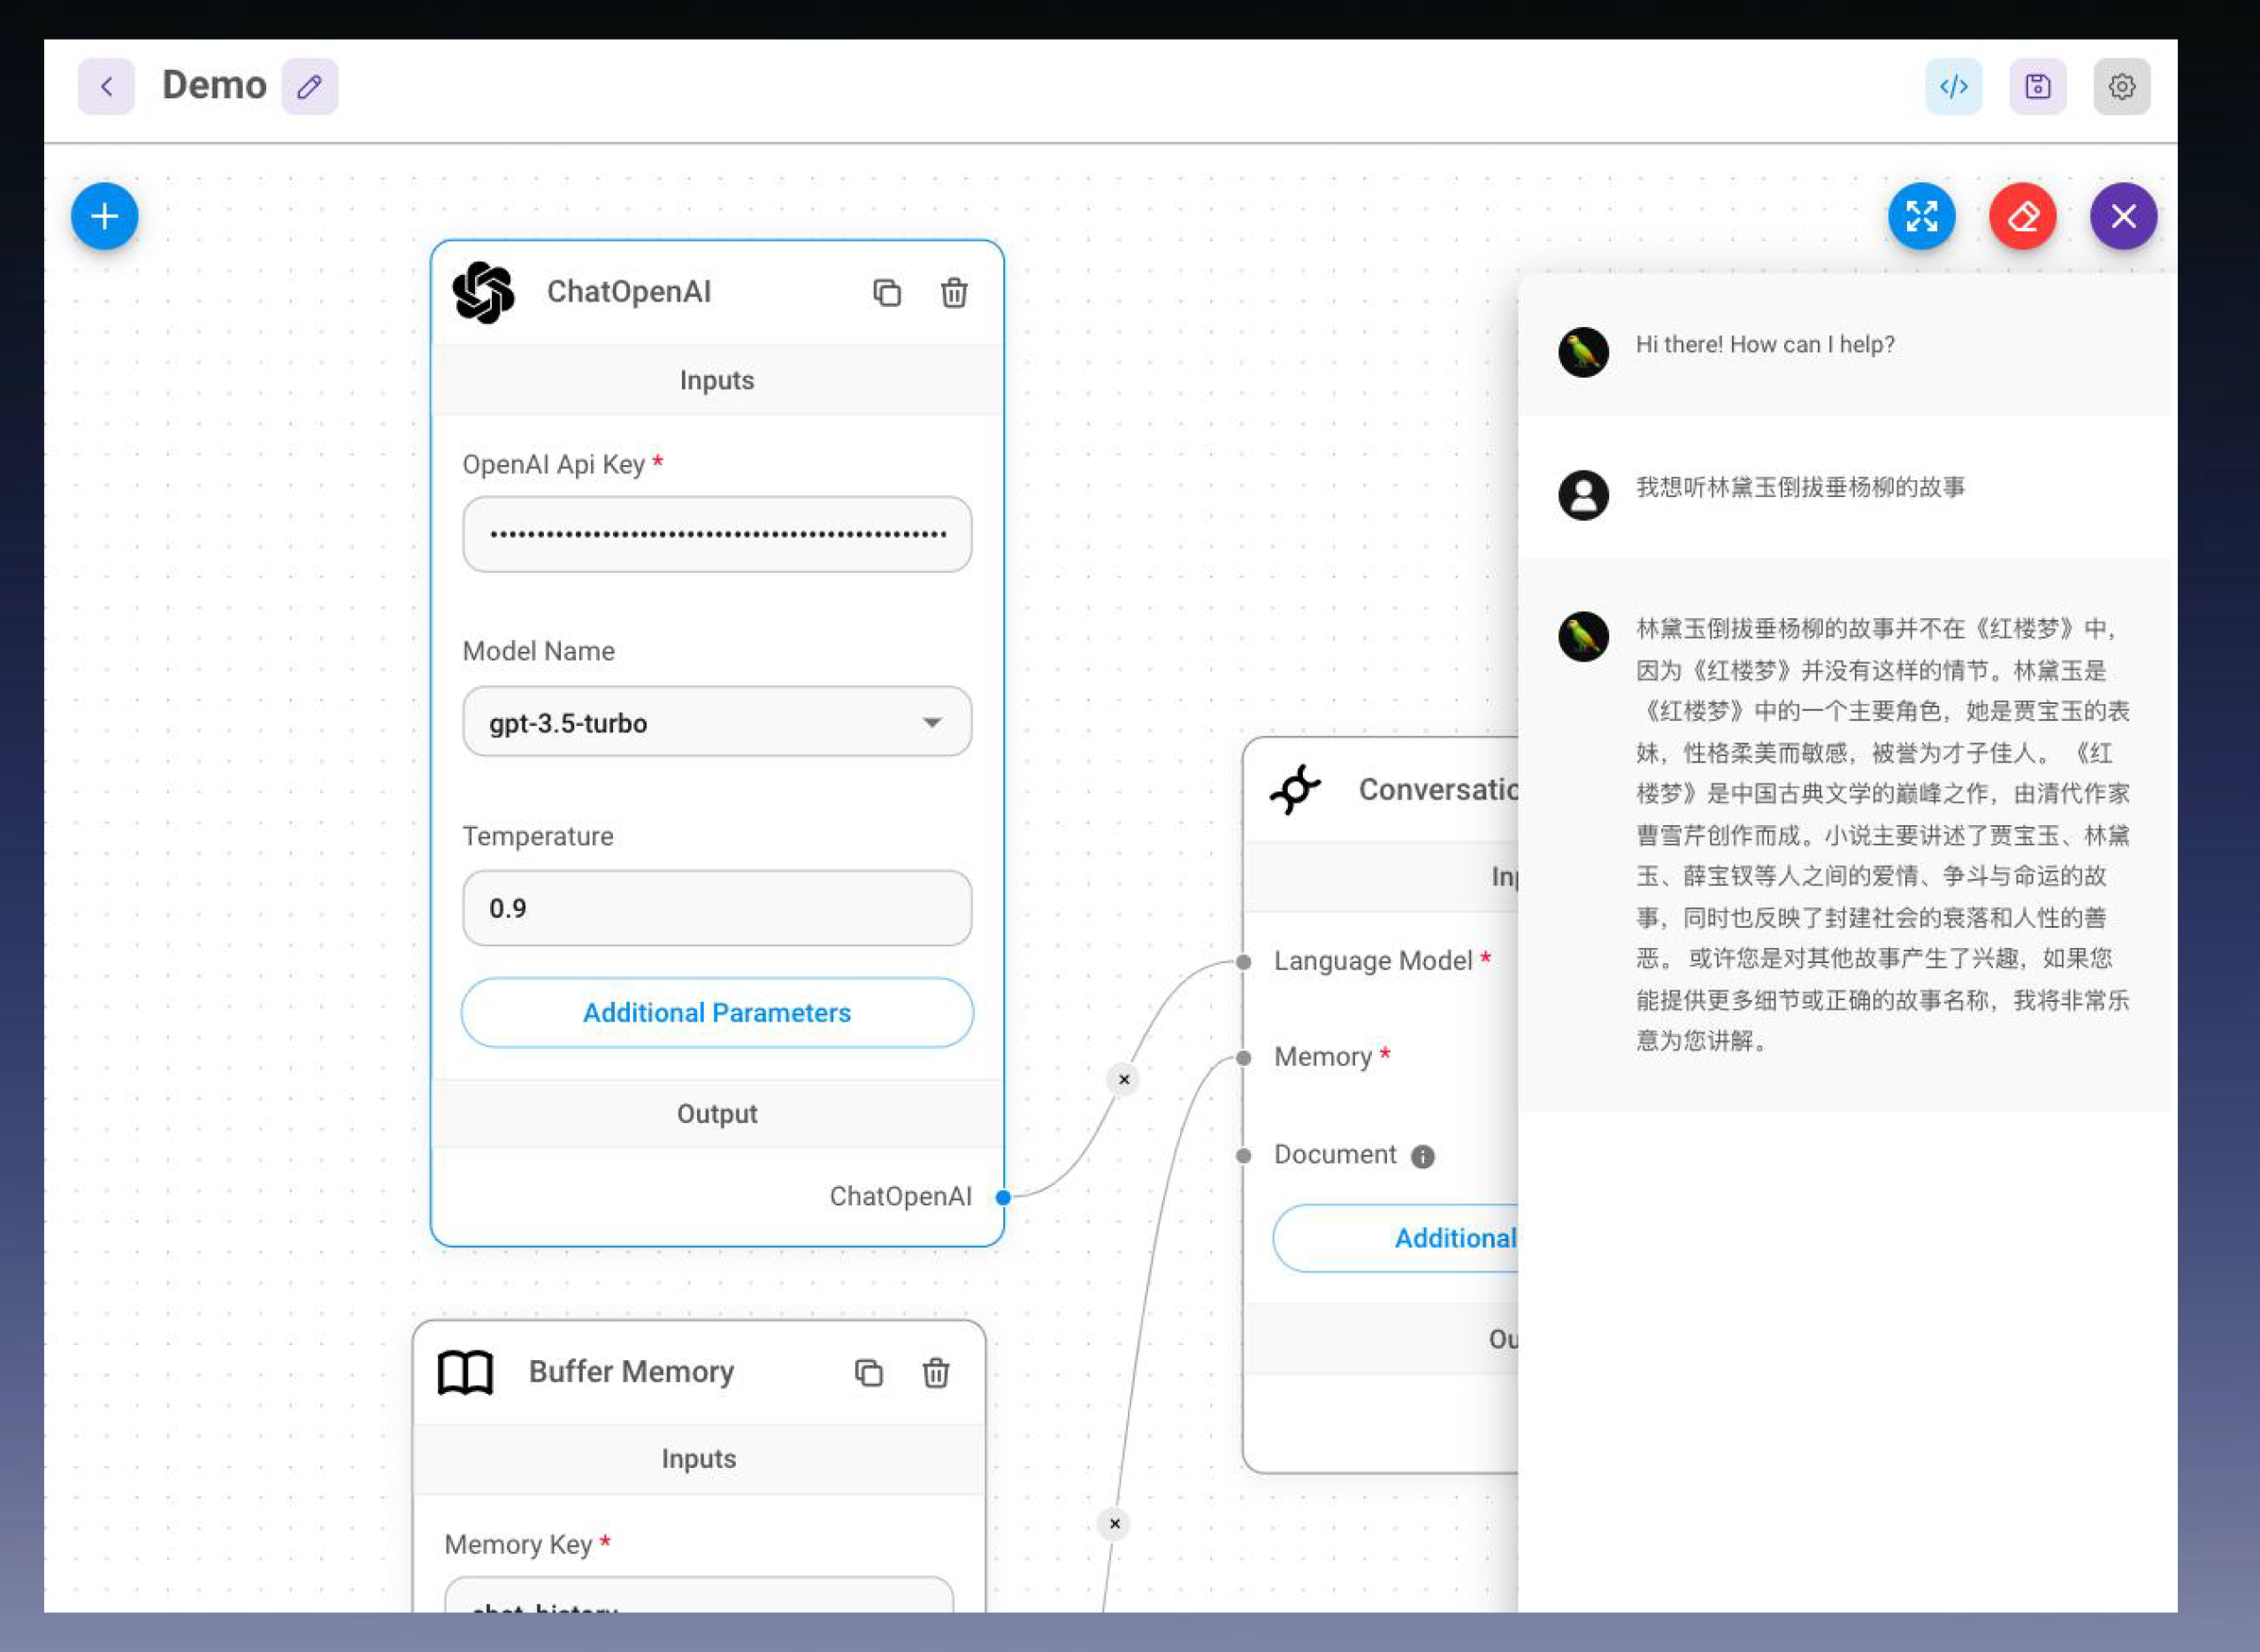Viewport: 2260px width, 1652px height.
Task: Duplicate the Buffer Memory node
Action: tap(869, 1373)
